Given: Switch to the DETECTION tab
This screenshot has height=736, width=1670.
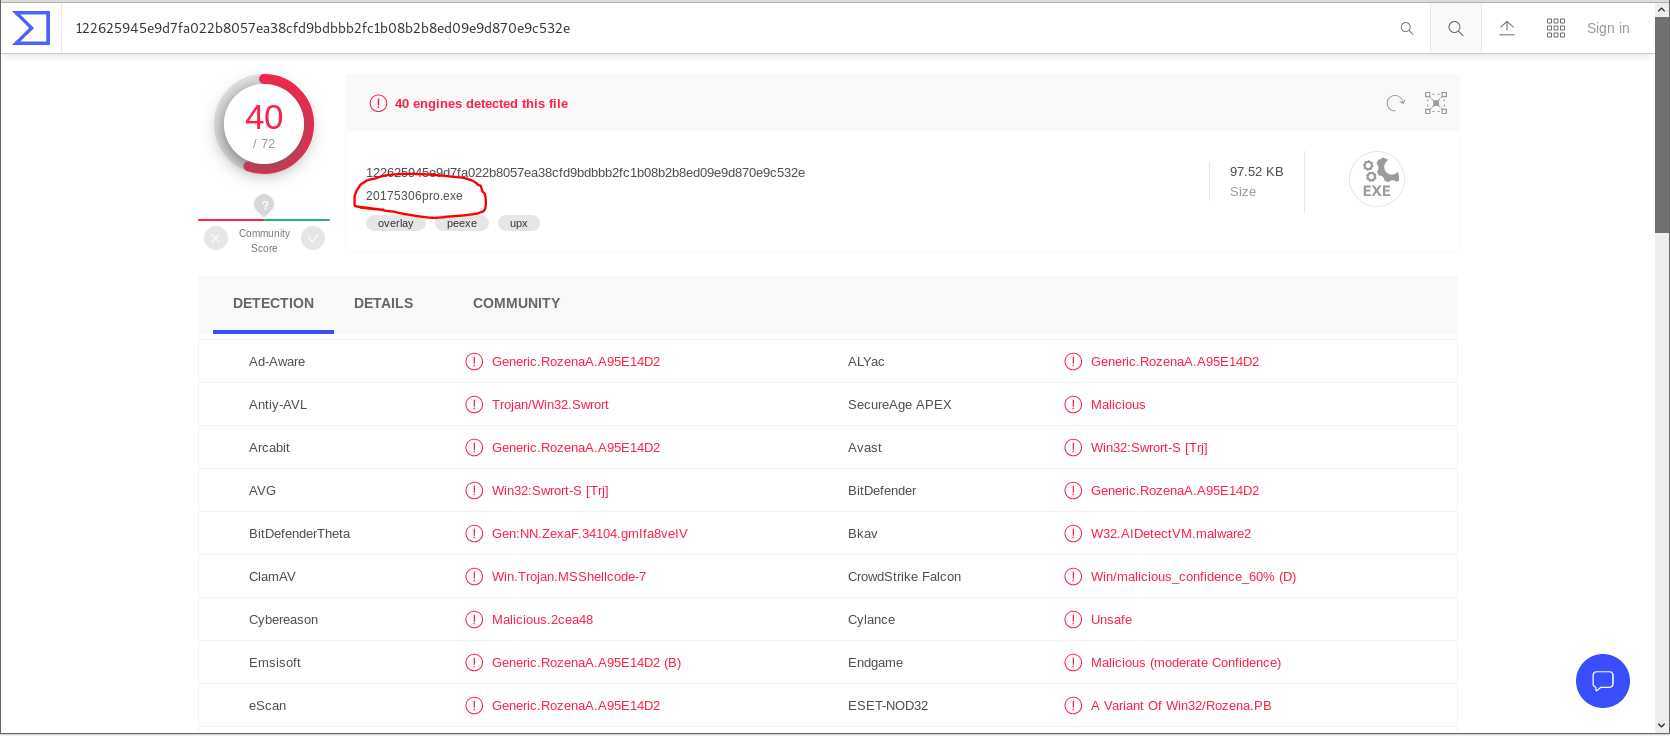Looking at the screenshot, I should [x=273, y=303].
